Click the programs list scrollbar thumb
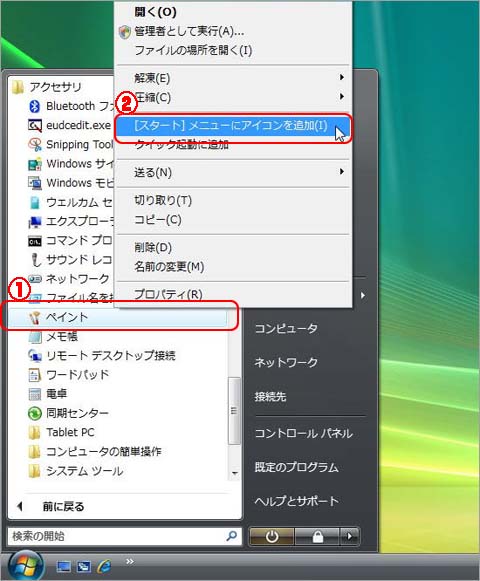Image resolution: width=480 pixels, height=581 pixels. tap(234, 411)
